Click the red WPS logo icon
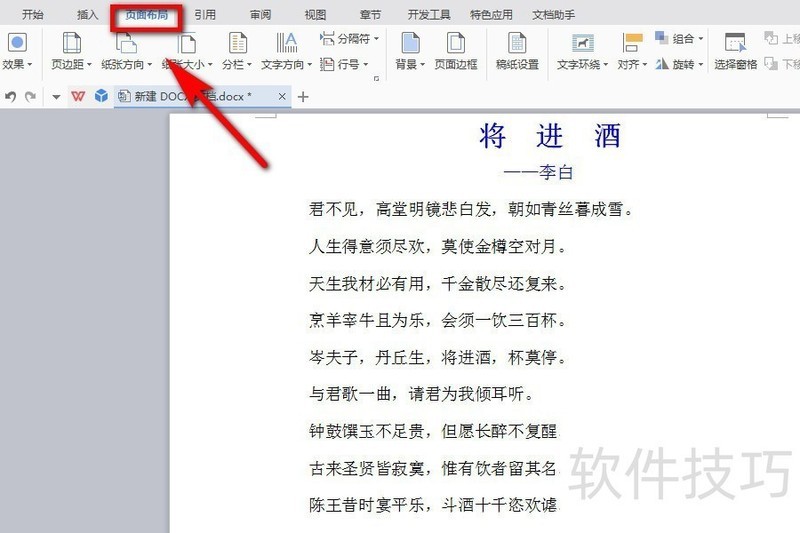The image size is (800, 533). tap(78, 96)
